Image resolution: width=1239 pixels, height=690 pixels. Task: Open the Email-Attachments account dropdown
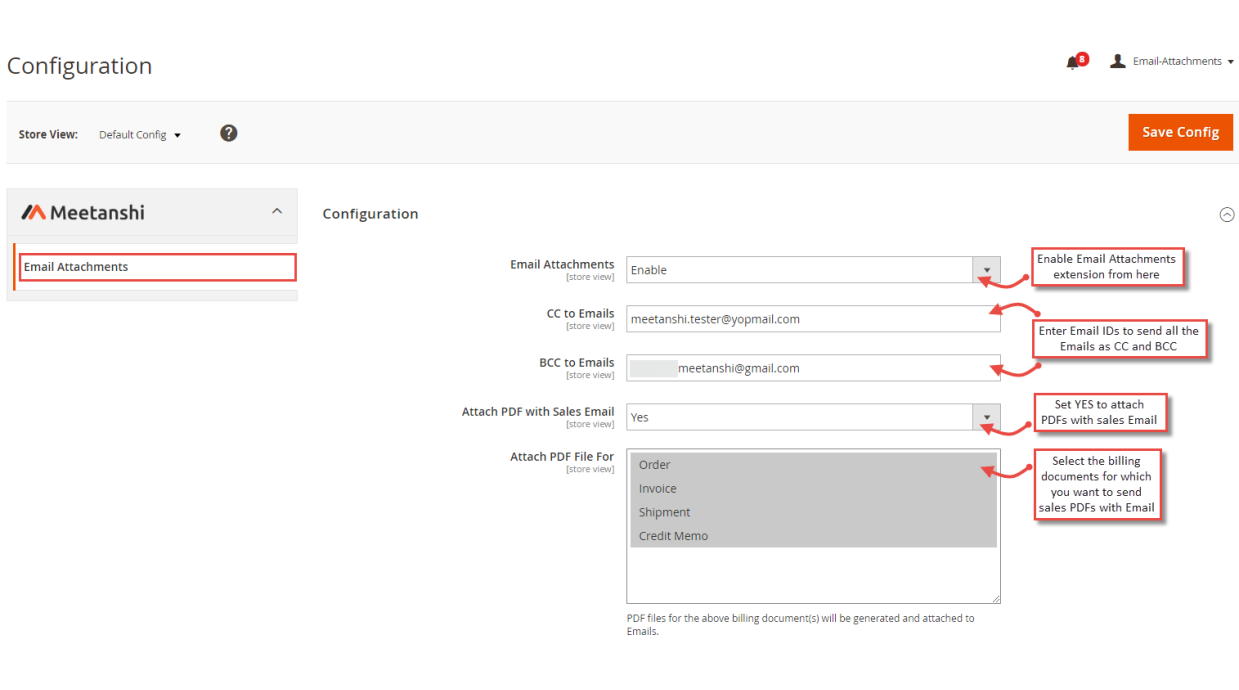coord(1183,62)
